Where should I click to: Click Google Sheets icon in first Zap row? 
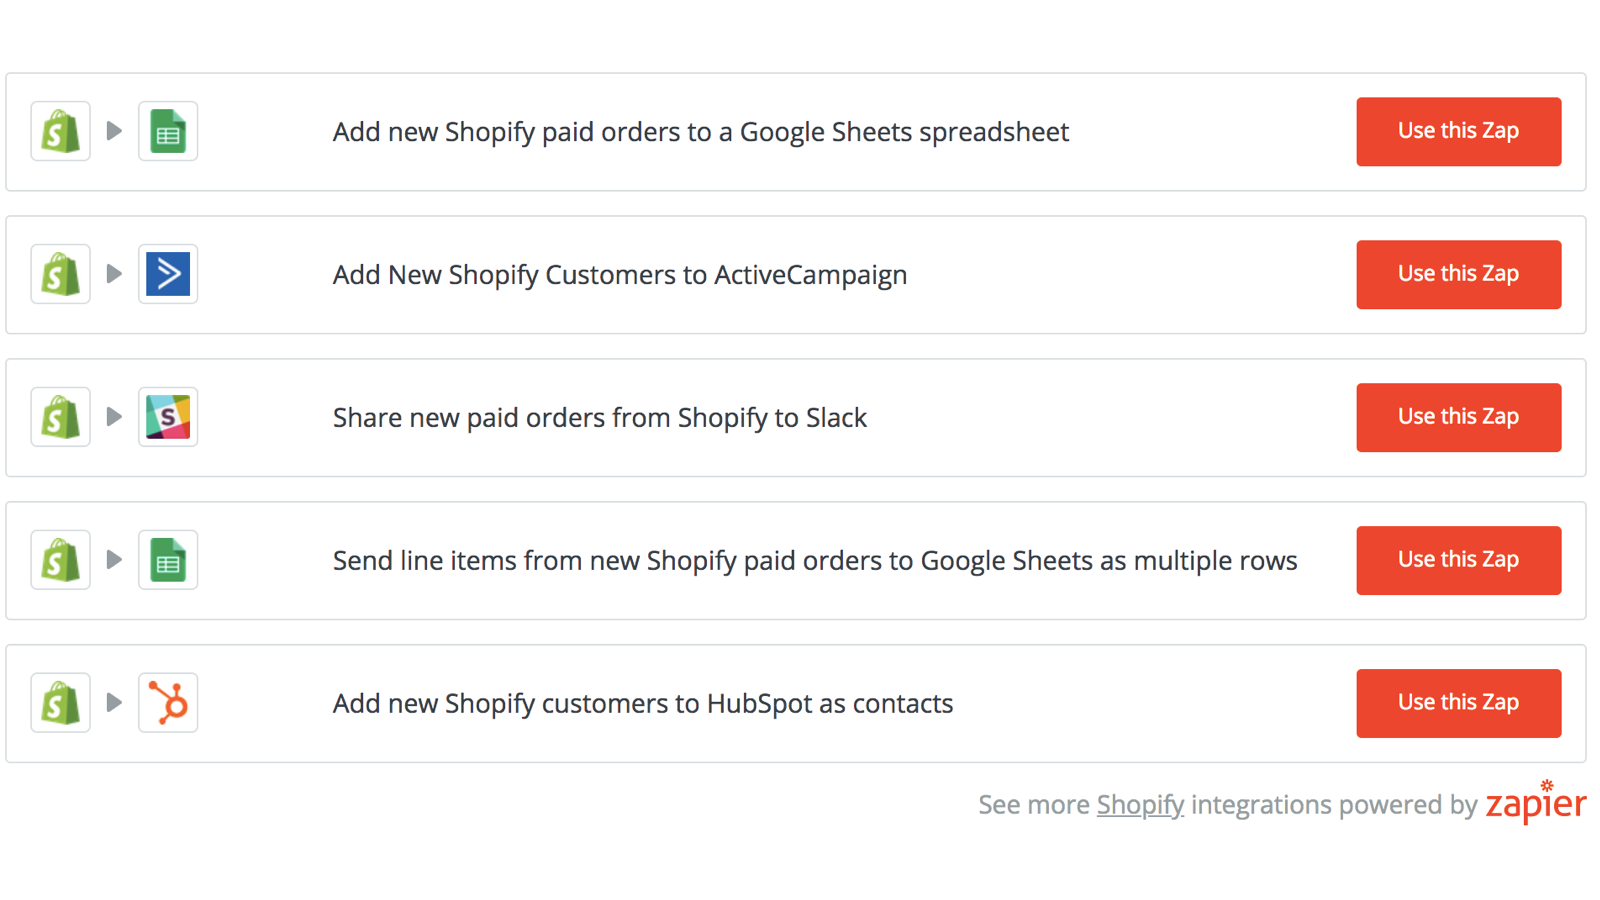(x=168, y=131)
